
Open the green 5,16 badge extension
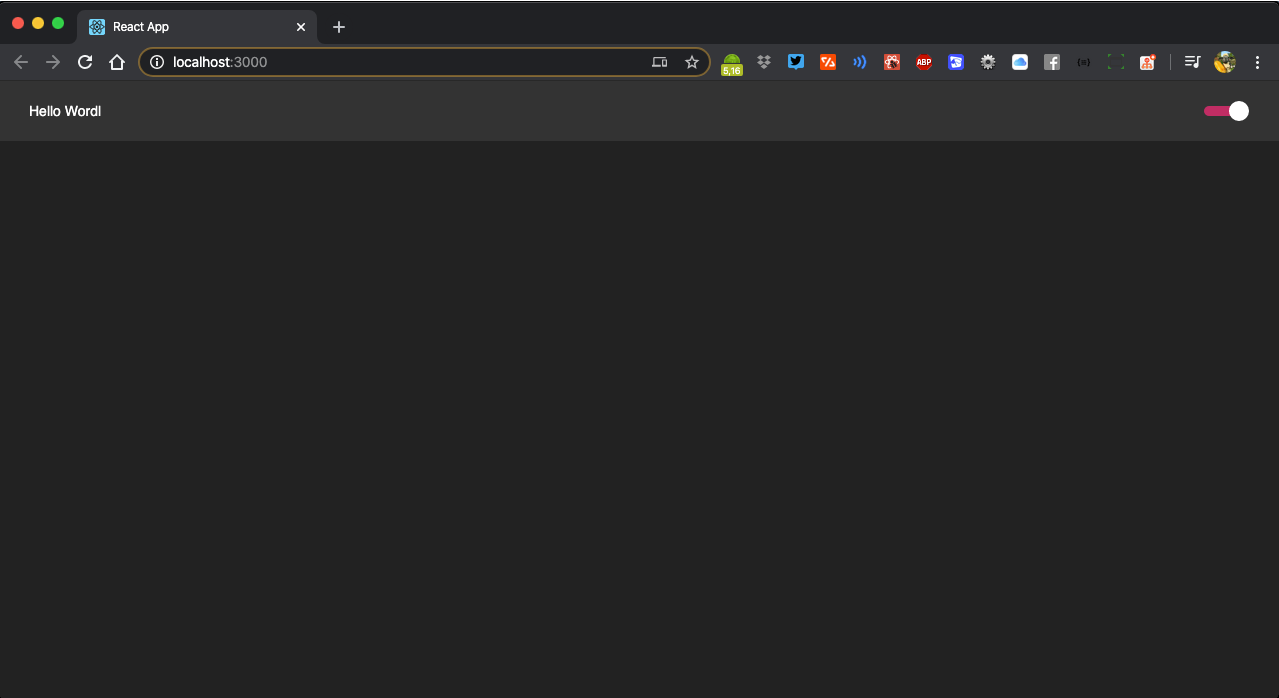click(732, 64)
